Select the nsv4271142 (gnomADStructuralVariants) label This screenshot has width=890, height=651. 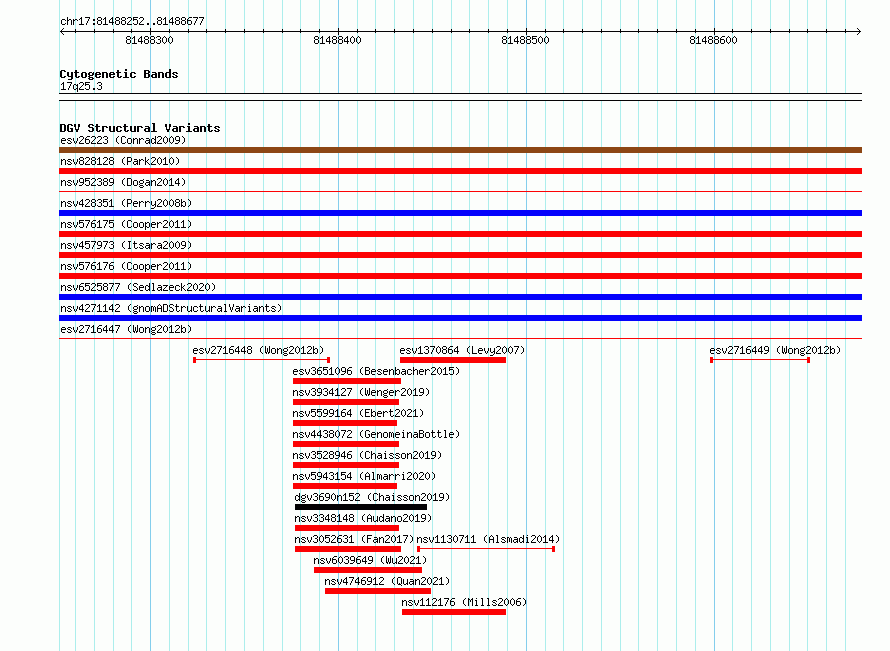point(171,308)
